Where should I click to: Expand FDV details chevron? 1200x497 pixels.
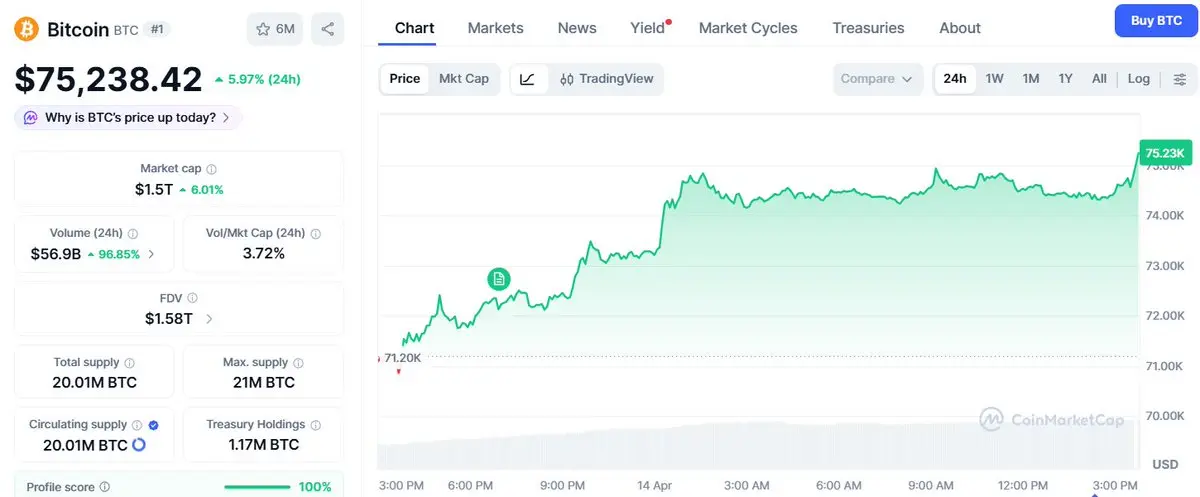[209, 319]
